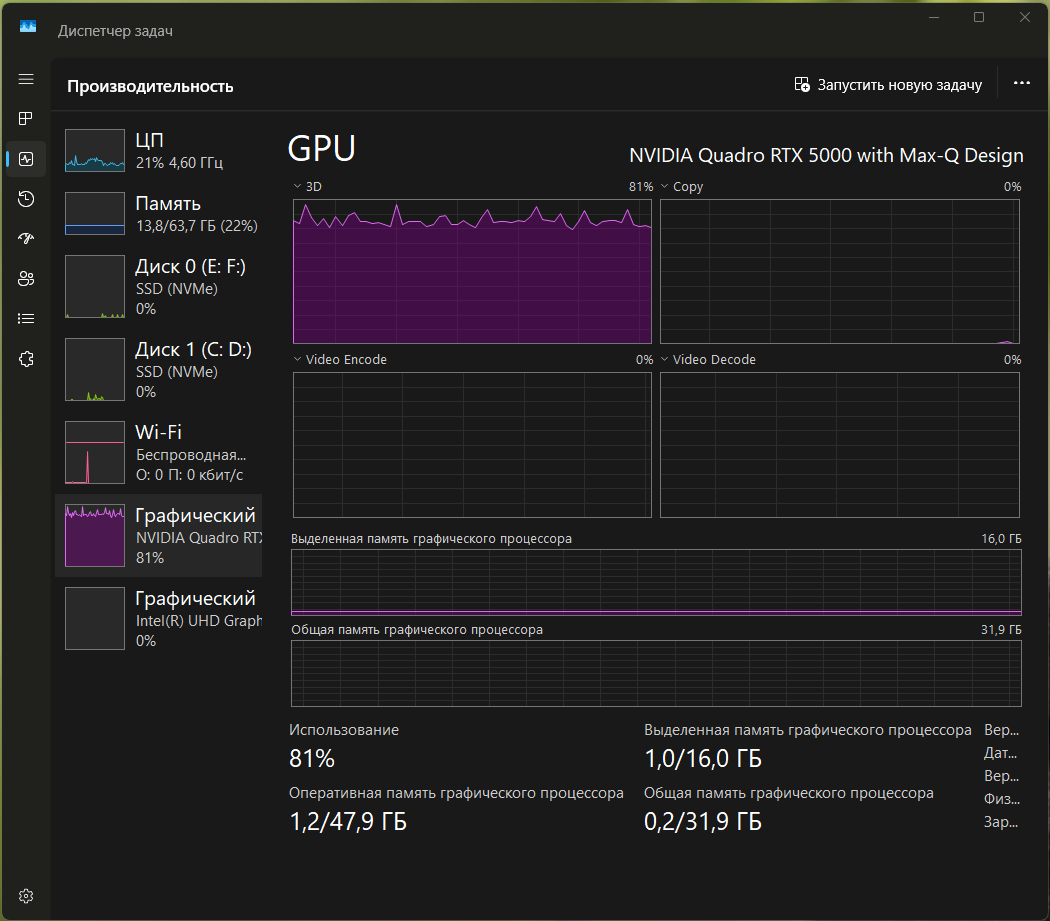The image size is (1050, 921).
Task: Open the App history page icon
Action: tap(26, 199)
